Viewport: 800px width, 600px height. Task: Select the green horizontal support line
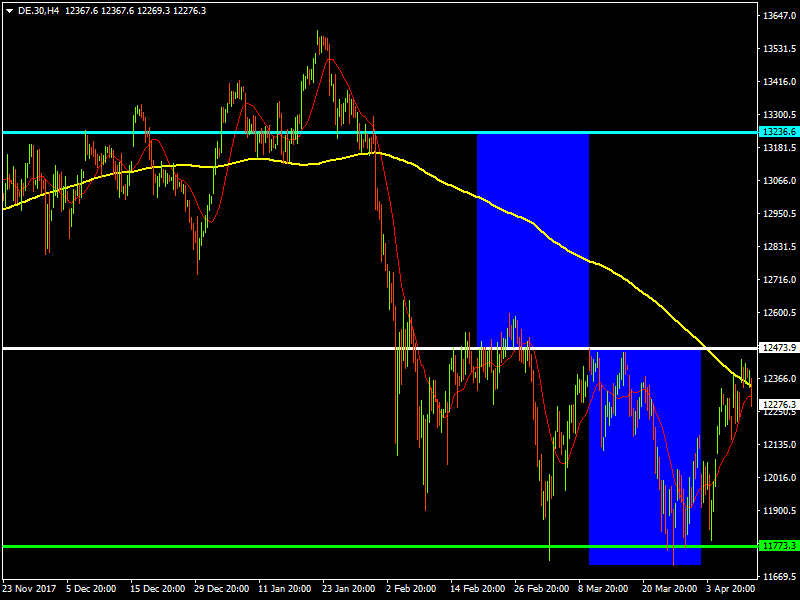[300, 546]
